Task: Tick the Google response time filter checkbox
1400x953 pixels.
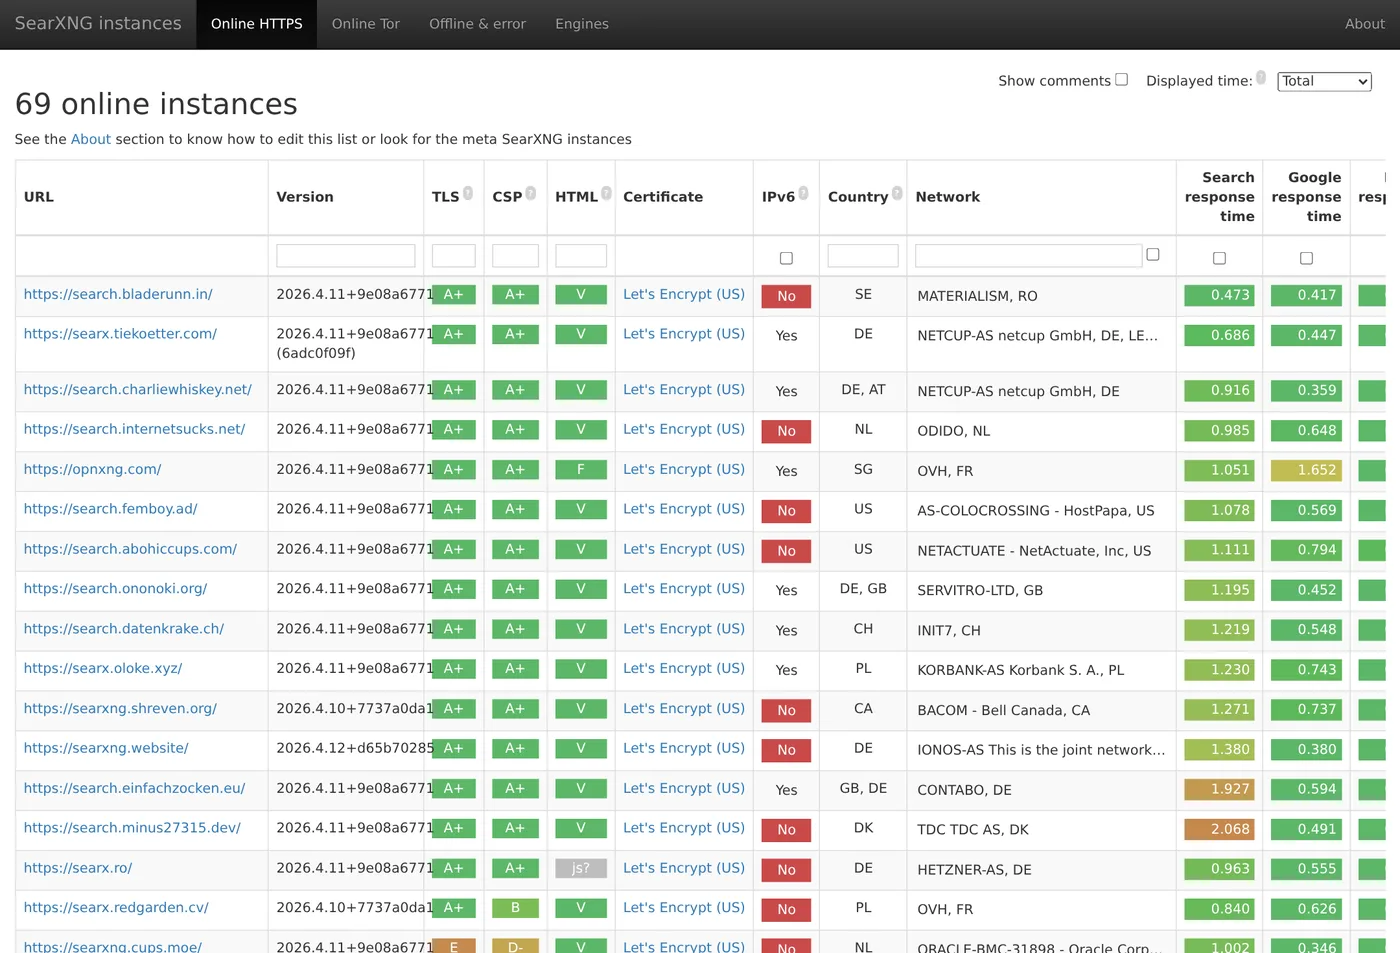Action: click(1306, 258)
